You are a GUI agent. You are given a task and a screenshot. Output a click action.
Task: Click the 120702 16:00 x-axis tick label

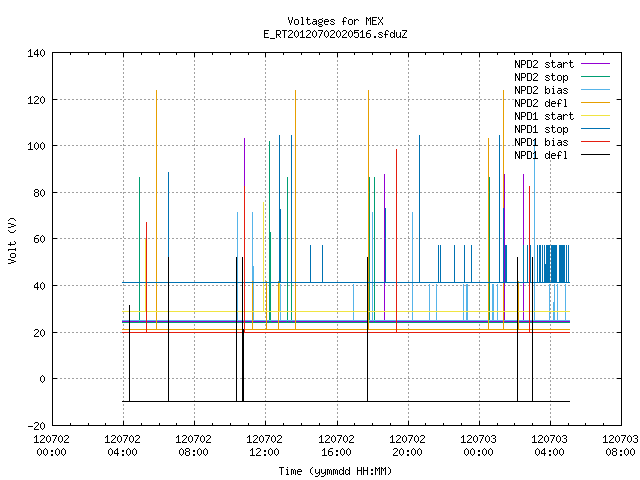click(x=336, y=446)
